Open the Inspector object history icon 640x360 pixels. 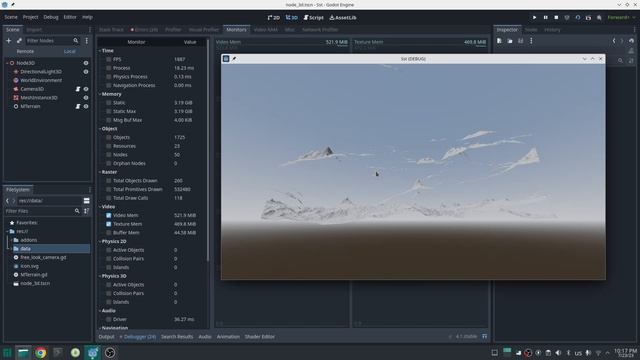pyautogui.click(x=631, y=41)
